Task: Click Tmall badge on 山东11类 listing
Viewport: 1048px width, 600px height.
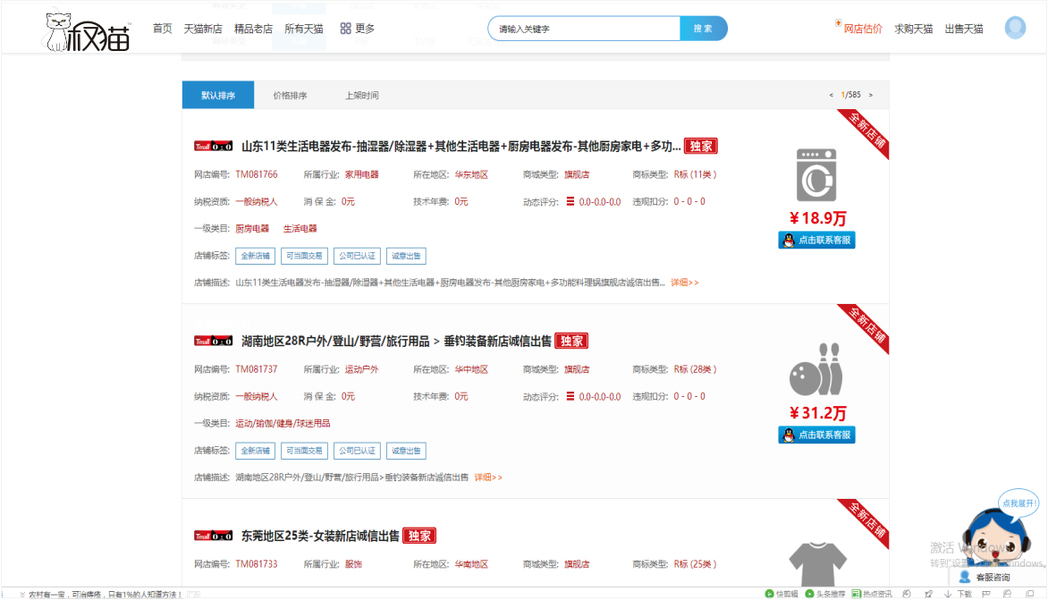Action: coord(213,146)
